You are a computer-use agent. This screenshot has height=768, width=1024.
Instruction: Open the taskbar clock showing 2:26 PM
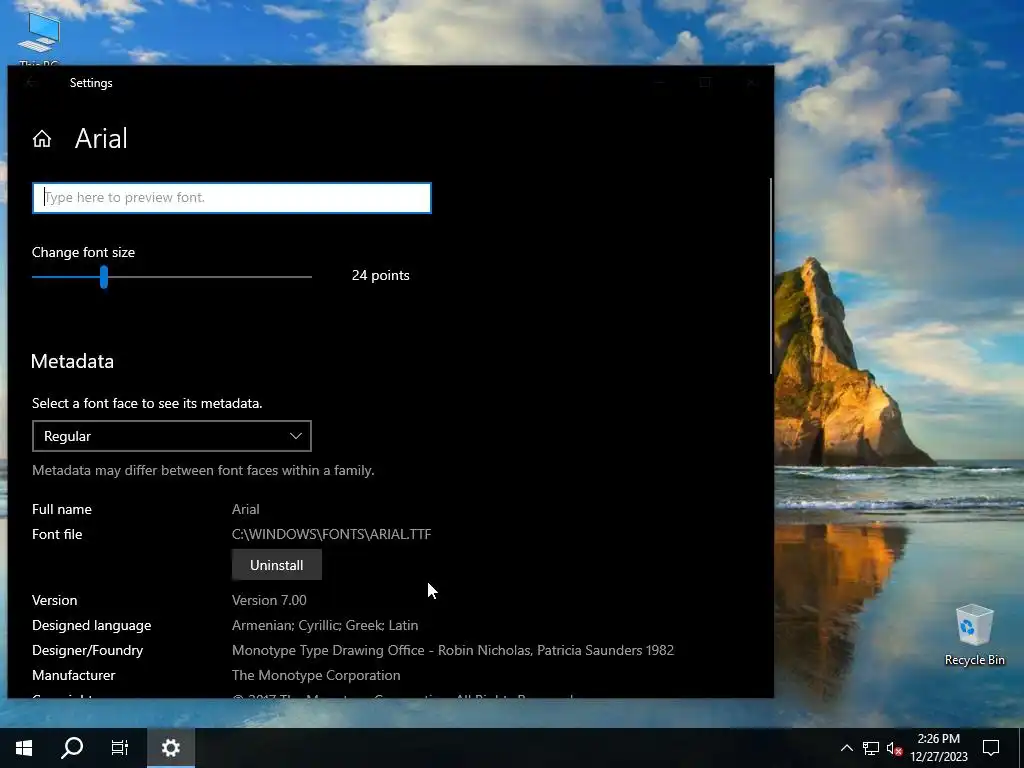(x=938, y=748)
